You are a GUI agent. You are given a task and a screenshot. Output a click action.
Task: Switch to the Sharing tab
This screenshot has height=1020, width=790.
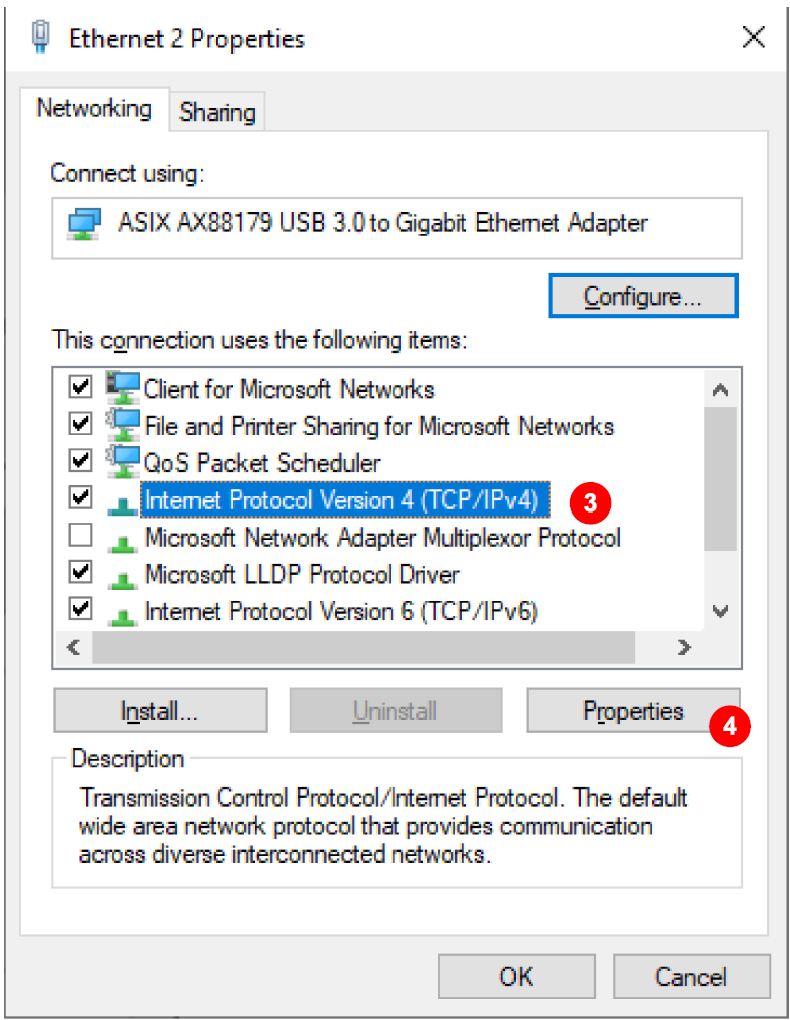(x=217, y=112)
